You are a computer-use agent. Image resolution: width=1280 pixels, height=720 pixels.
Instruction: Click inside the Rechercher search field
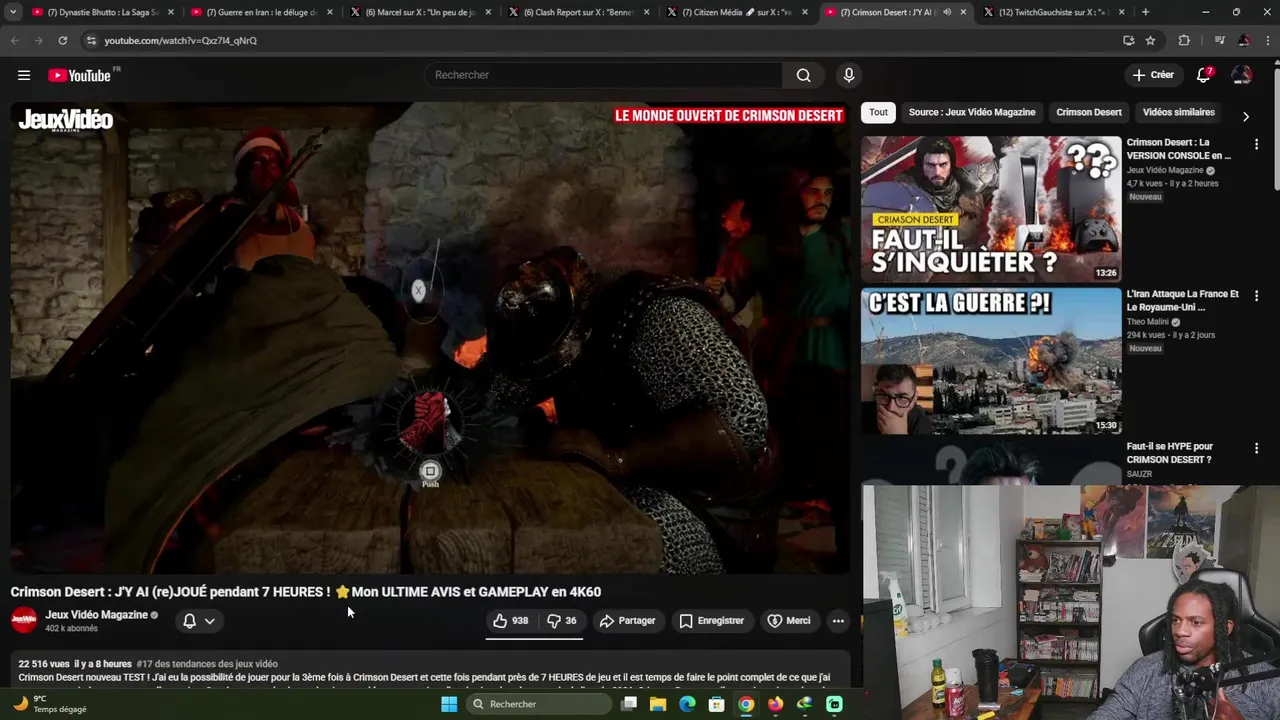(603, 75)
